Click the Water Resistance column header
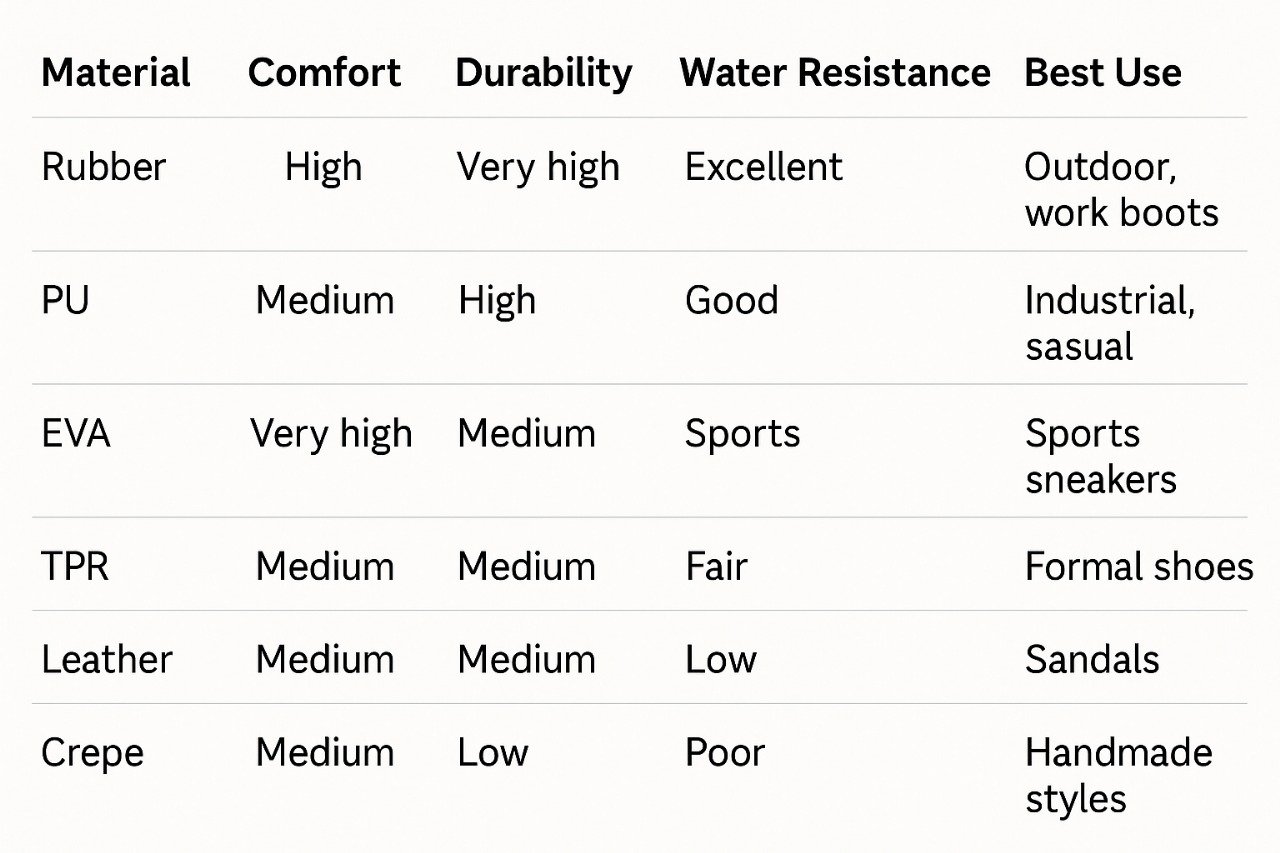The image size is (1280, 853). (835, 73)
